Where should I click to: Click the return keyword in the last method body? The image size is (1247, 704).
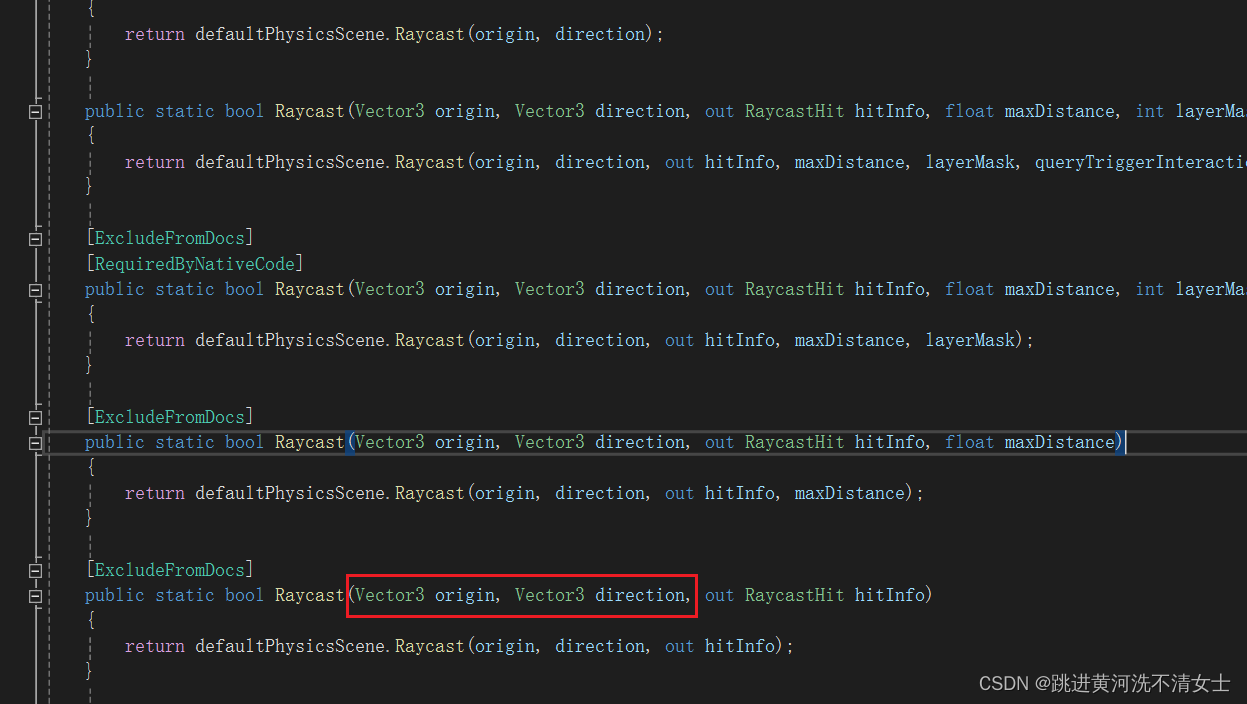pyautogui.click(x=155, y=645)
